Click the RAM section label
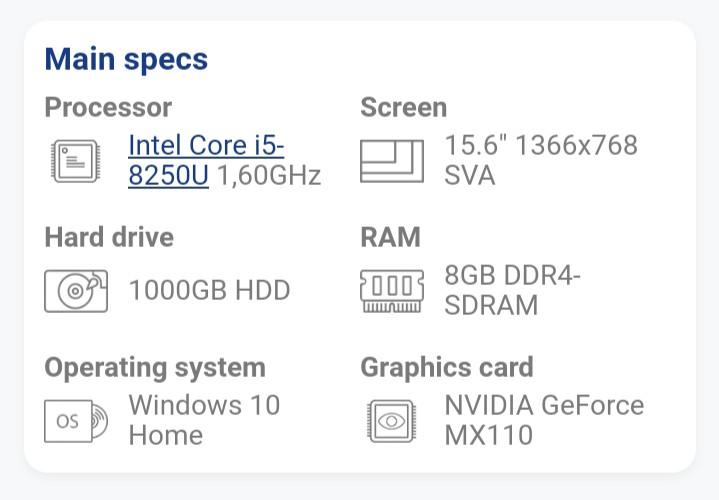 (x=390, y=237)
